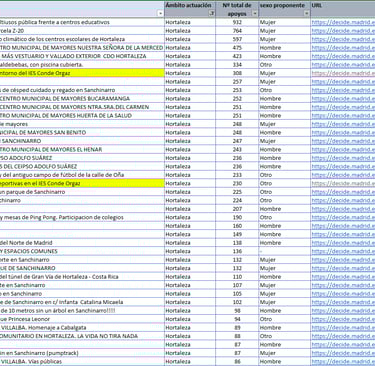Select the cell 'de 10 metros sin un árbol en Sanchinarro!!!!'

point(82,311)
